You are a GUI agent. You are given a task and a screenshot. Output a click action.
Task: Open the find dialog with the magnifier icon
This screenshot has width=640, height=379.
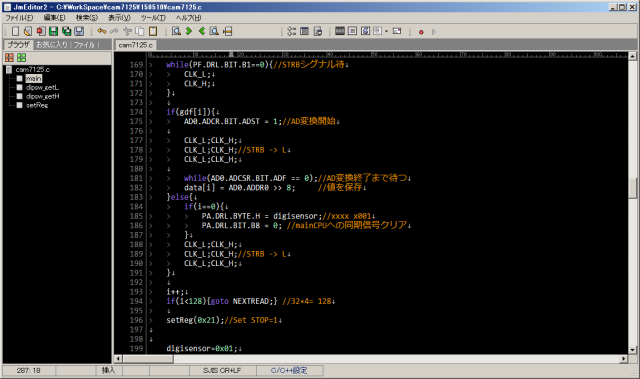[176, 31]
